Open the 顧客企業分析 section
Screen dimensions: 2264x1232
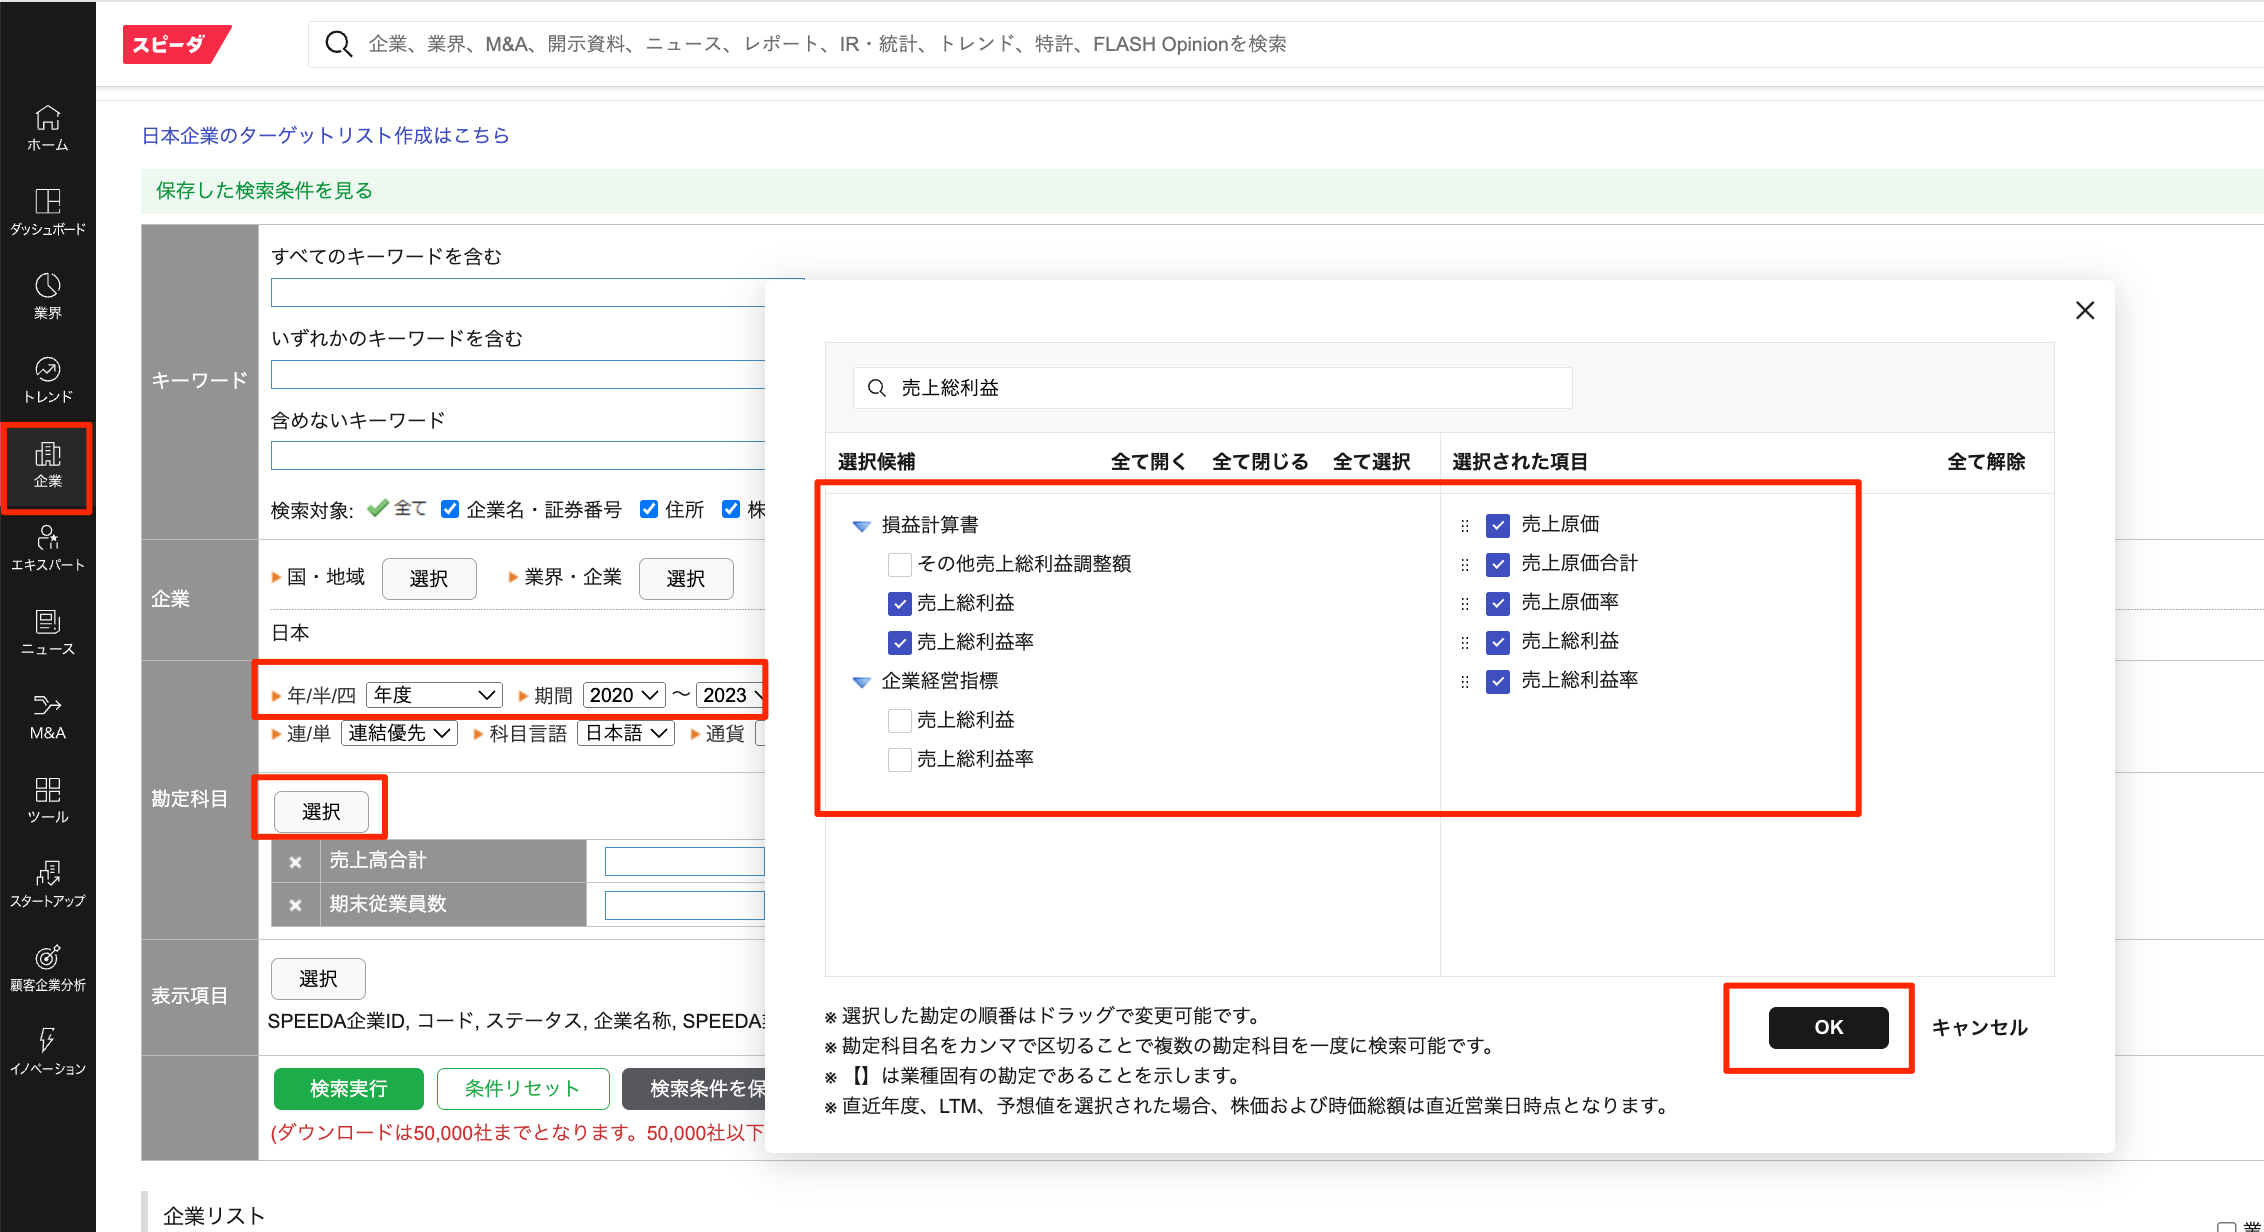point(47,966)
